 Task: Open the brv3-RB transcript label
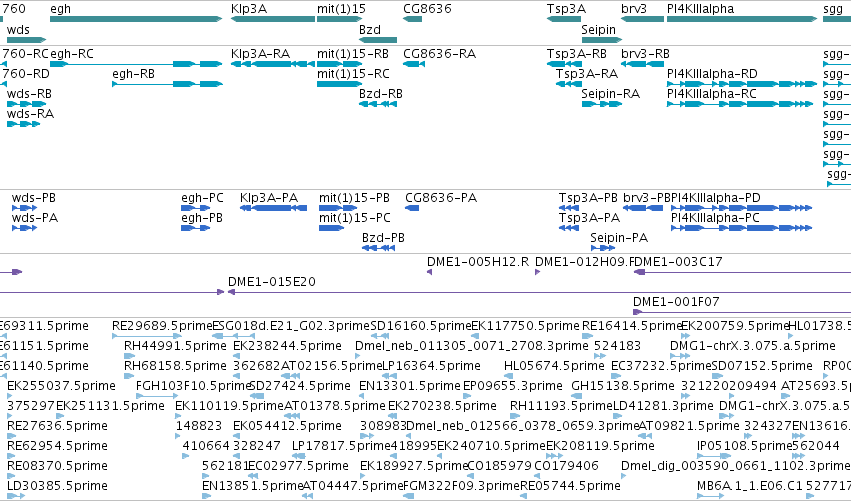point(645,54)
